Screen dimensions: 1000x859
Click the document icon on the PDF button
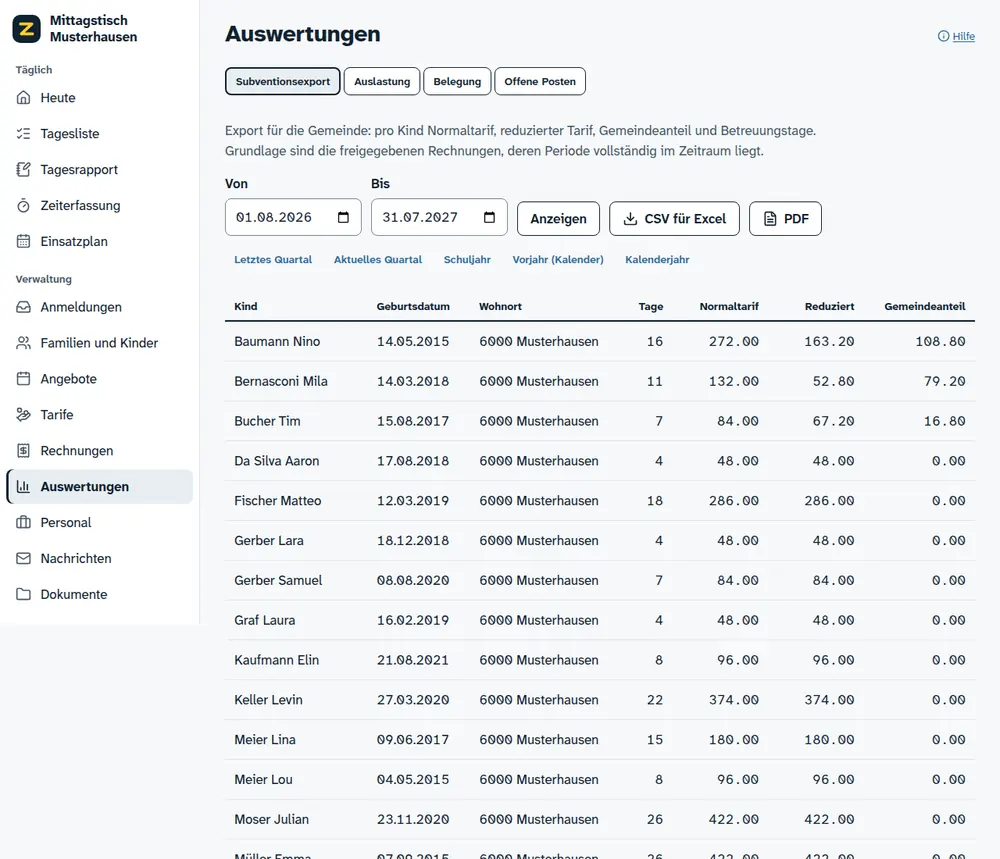point(770,219)
